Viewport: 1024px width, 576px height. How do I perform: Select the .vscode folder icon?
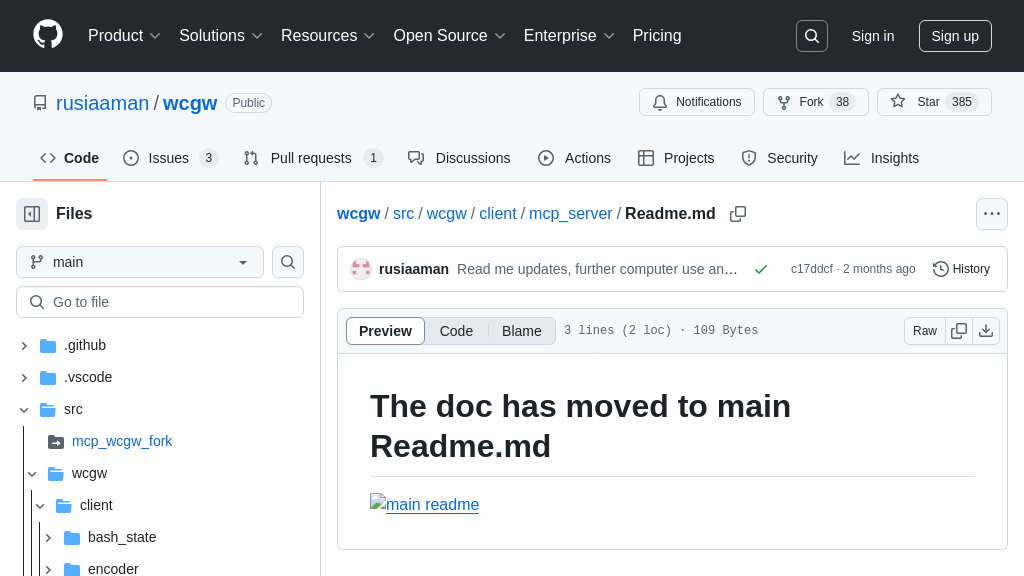point(48,377)
